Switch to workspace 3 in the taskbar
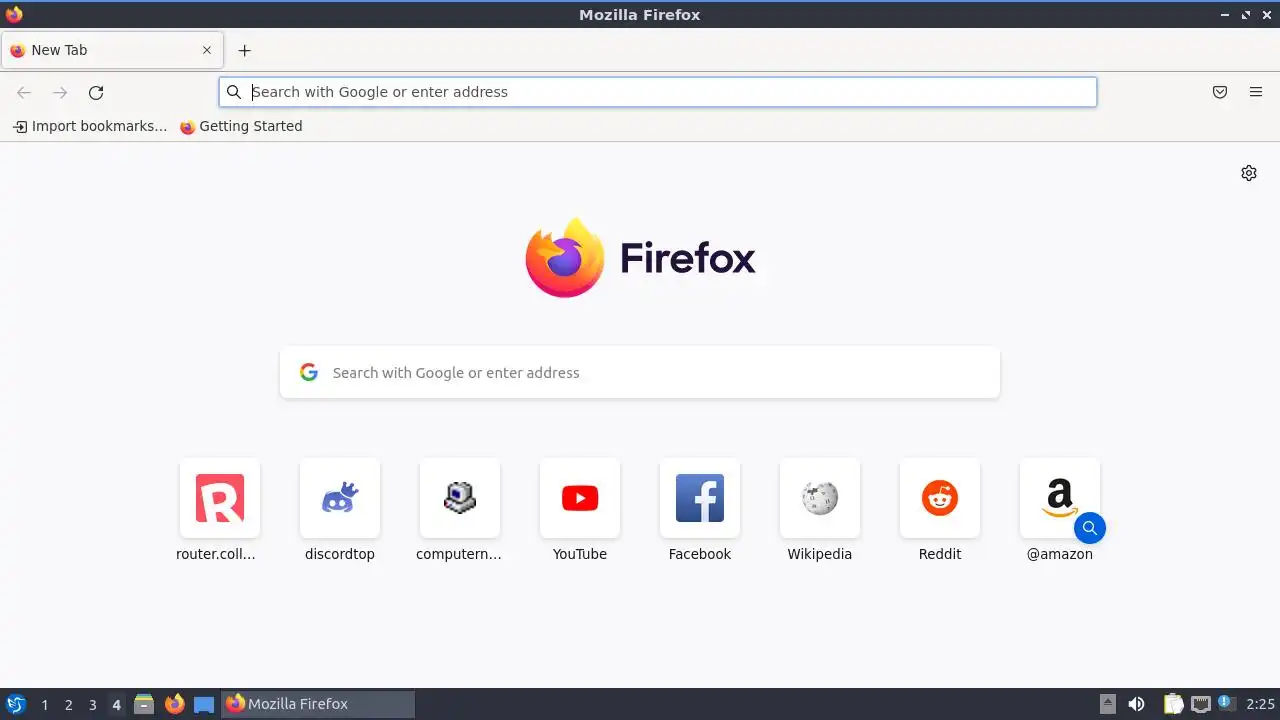This screenshot has height=720, width=1280. (x=92, y=705)
